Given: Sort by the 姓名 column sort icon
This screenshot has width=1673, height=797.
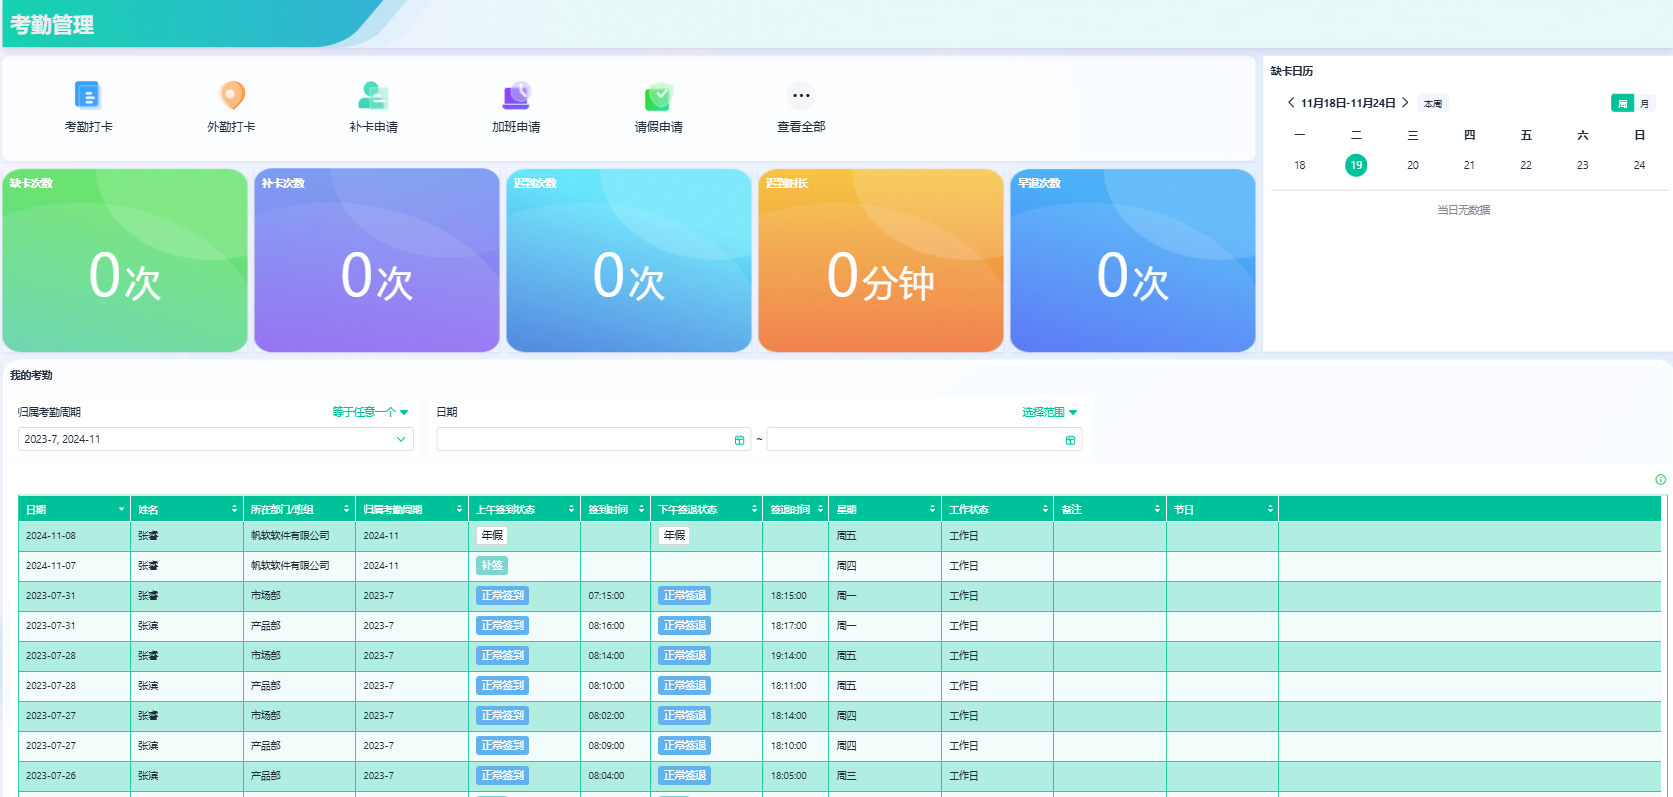Looking at the screenshot, I should (234, 509).
